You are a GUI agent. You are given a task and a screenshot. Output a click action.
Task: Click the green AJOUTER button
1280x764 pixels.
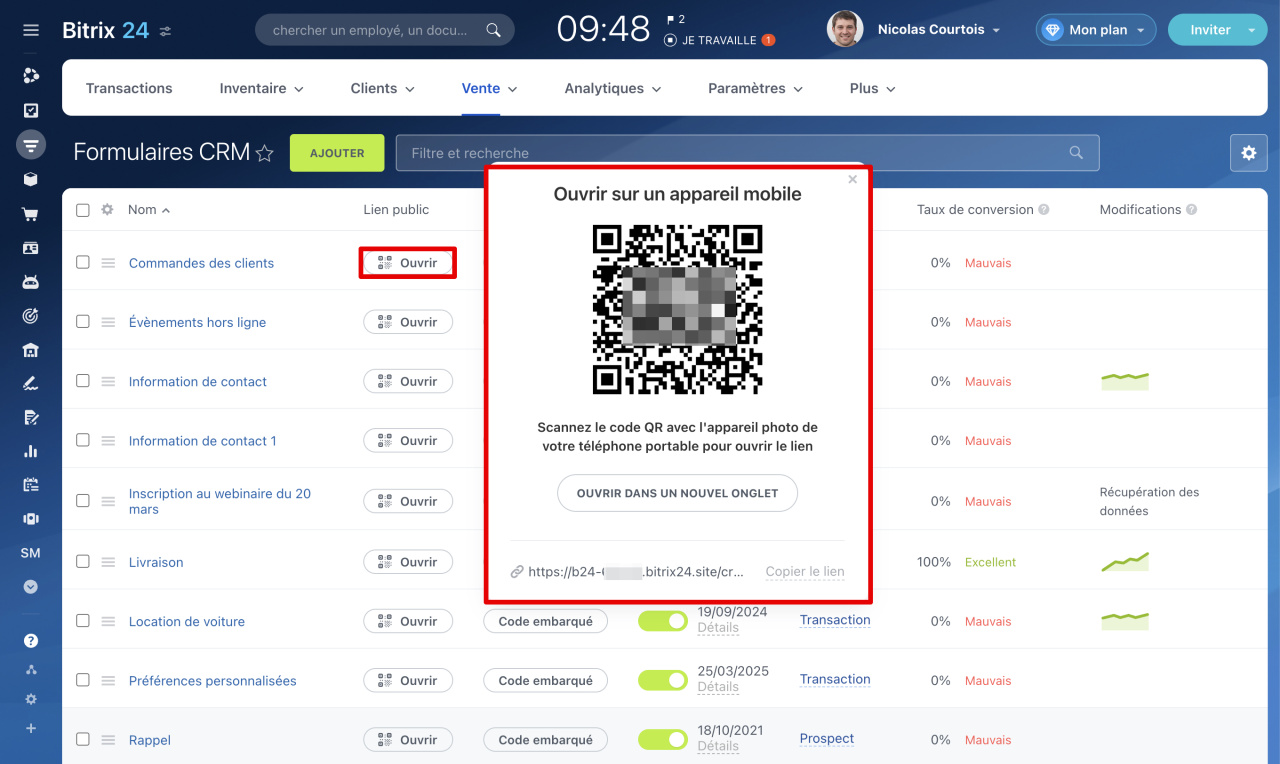click(x=337, y=153)
